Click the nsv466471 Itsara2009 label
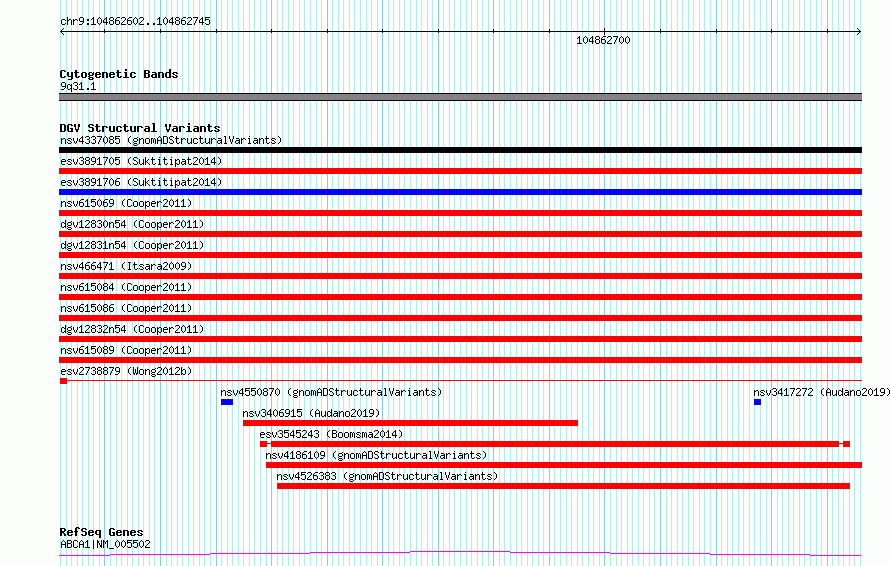Image resolution: width=890 pixels, height=566 pixels. (x=126, y=266)
